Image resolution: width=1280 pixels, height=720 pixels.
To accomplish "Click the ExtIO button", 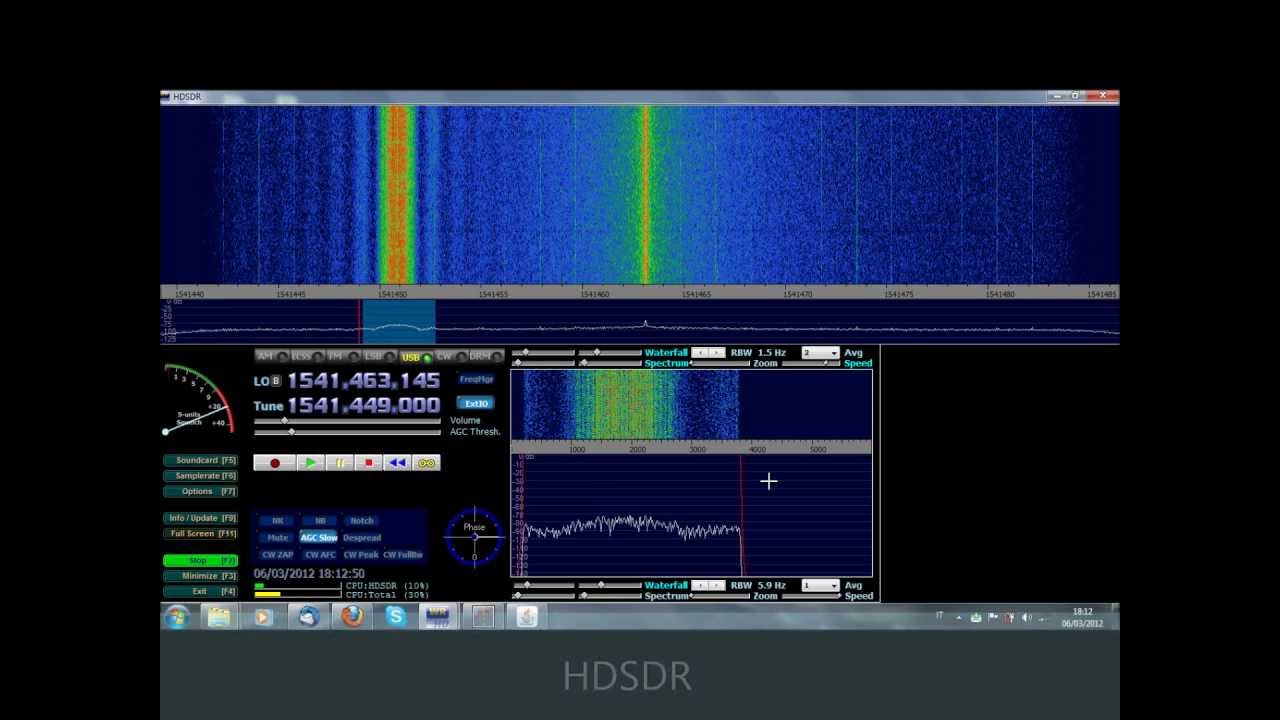I will tap(476, 404).
